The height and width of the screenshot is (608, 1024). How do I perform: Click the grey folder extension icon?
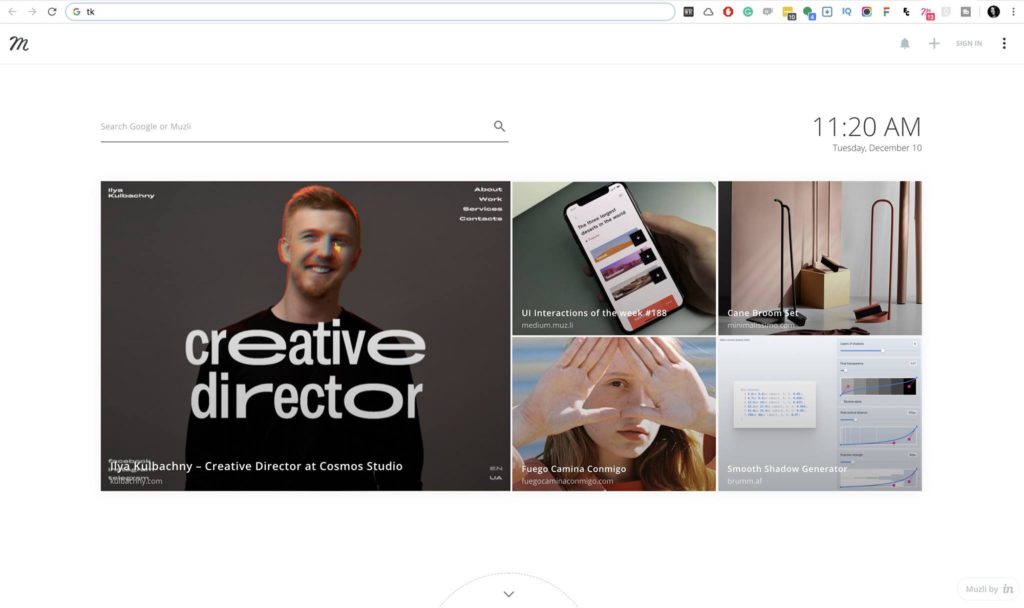[966, 12]
